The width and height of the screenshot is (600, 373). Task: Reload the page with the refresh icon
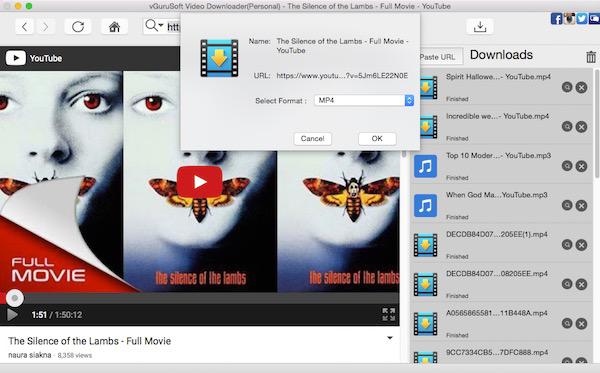point(78,27)
